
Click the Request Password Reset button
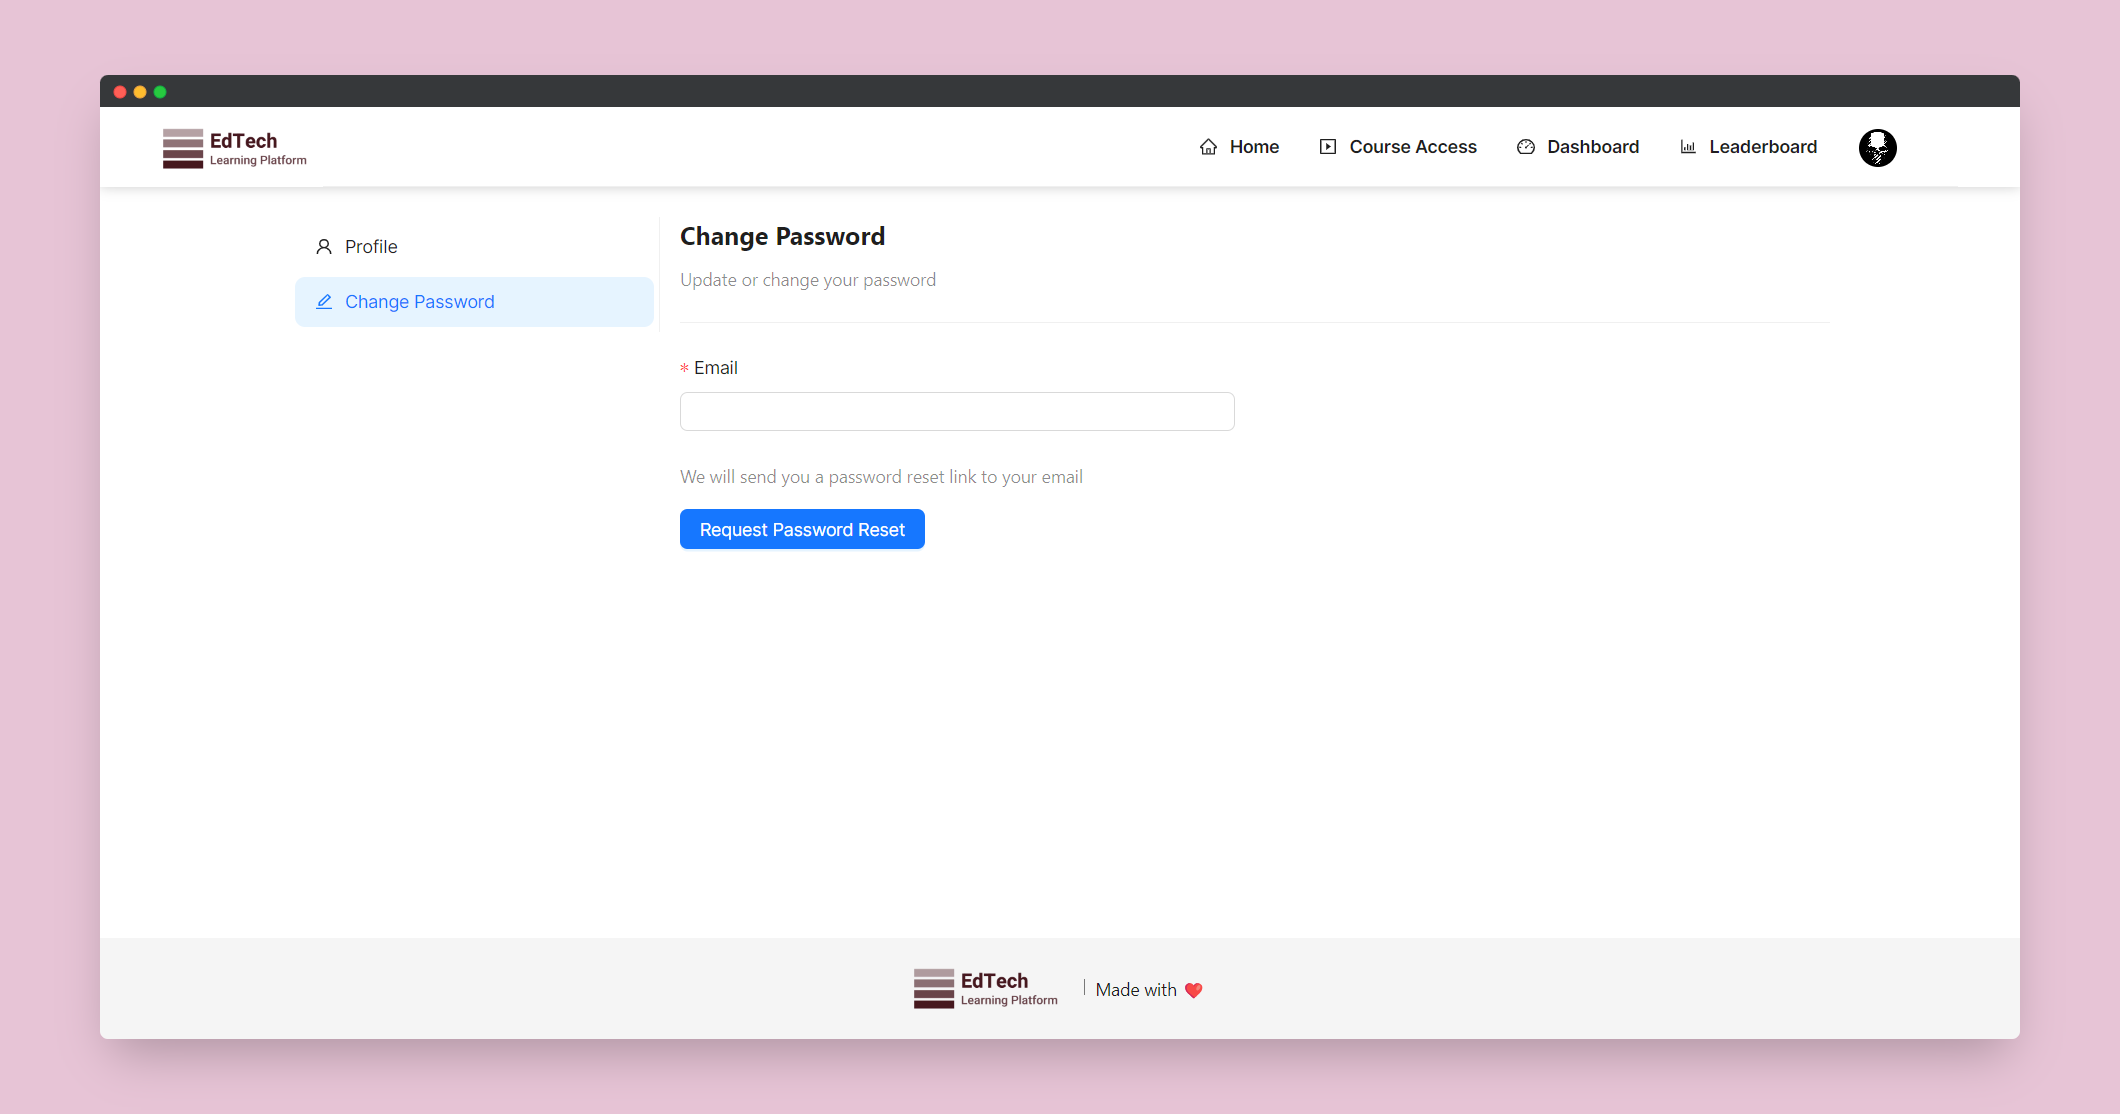[802, 530]
